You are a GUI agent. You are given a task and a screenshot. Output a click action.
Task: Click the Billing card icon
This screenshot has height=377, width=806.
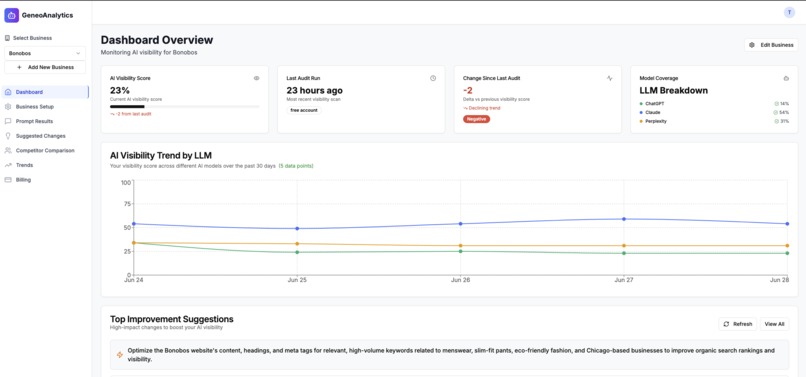[x=8, y=180]
